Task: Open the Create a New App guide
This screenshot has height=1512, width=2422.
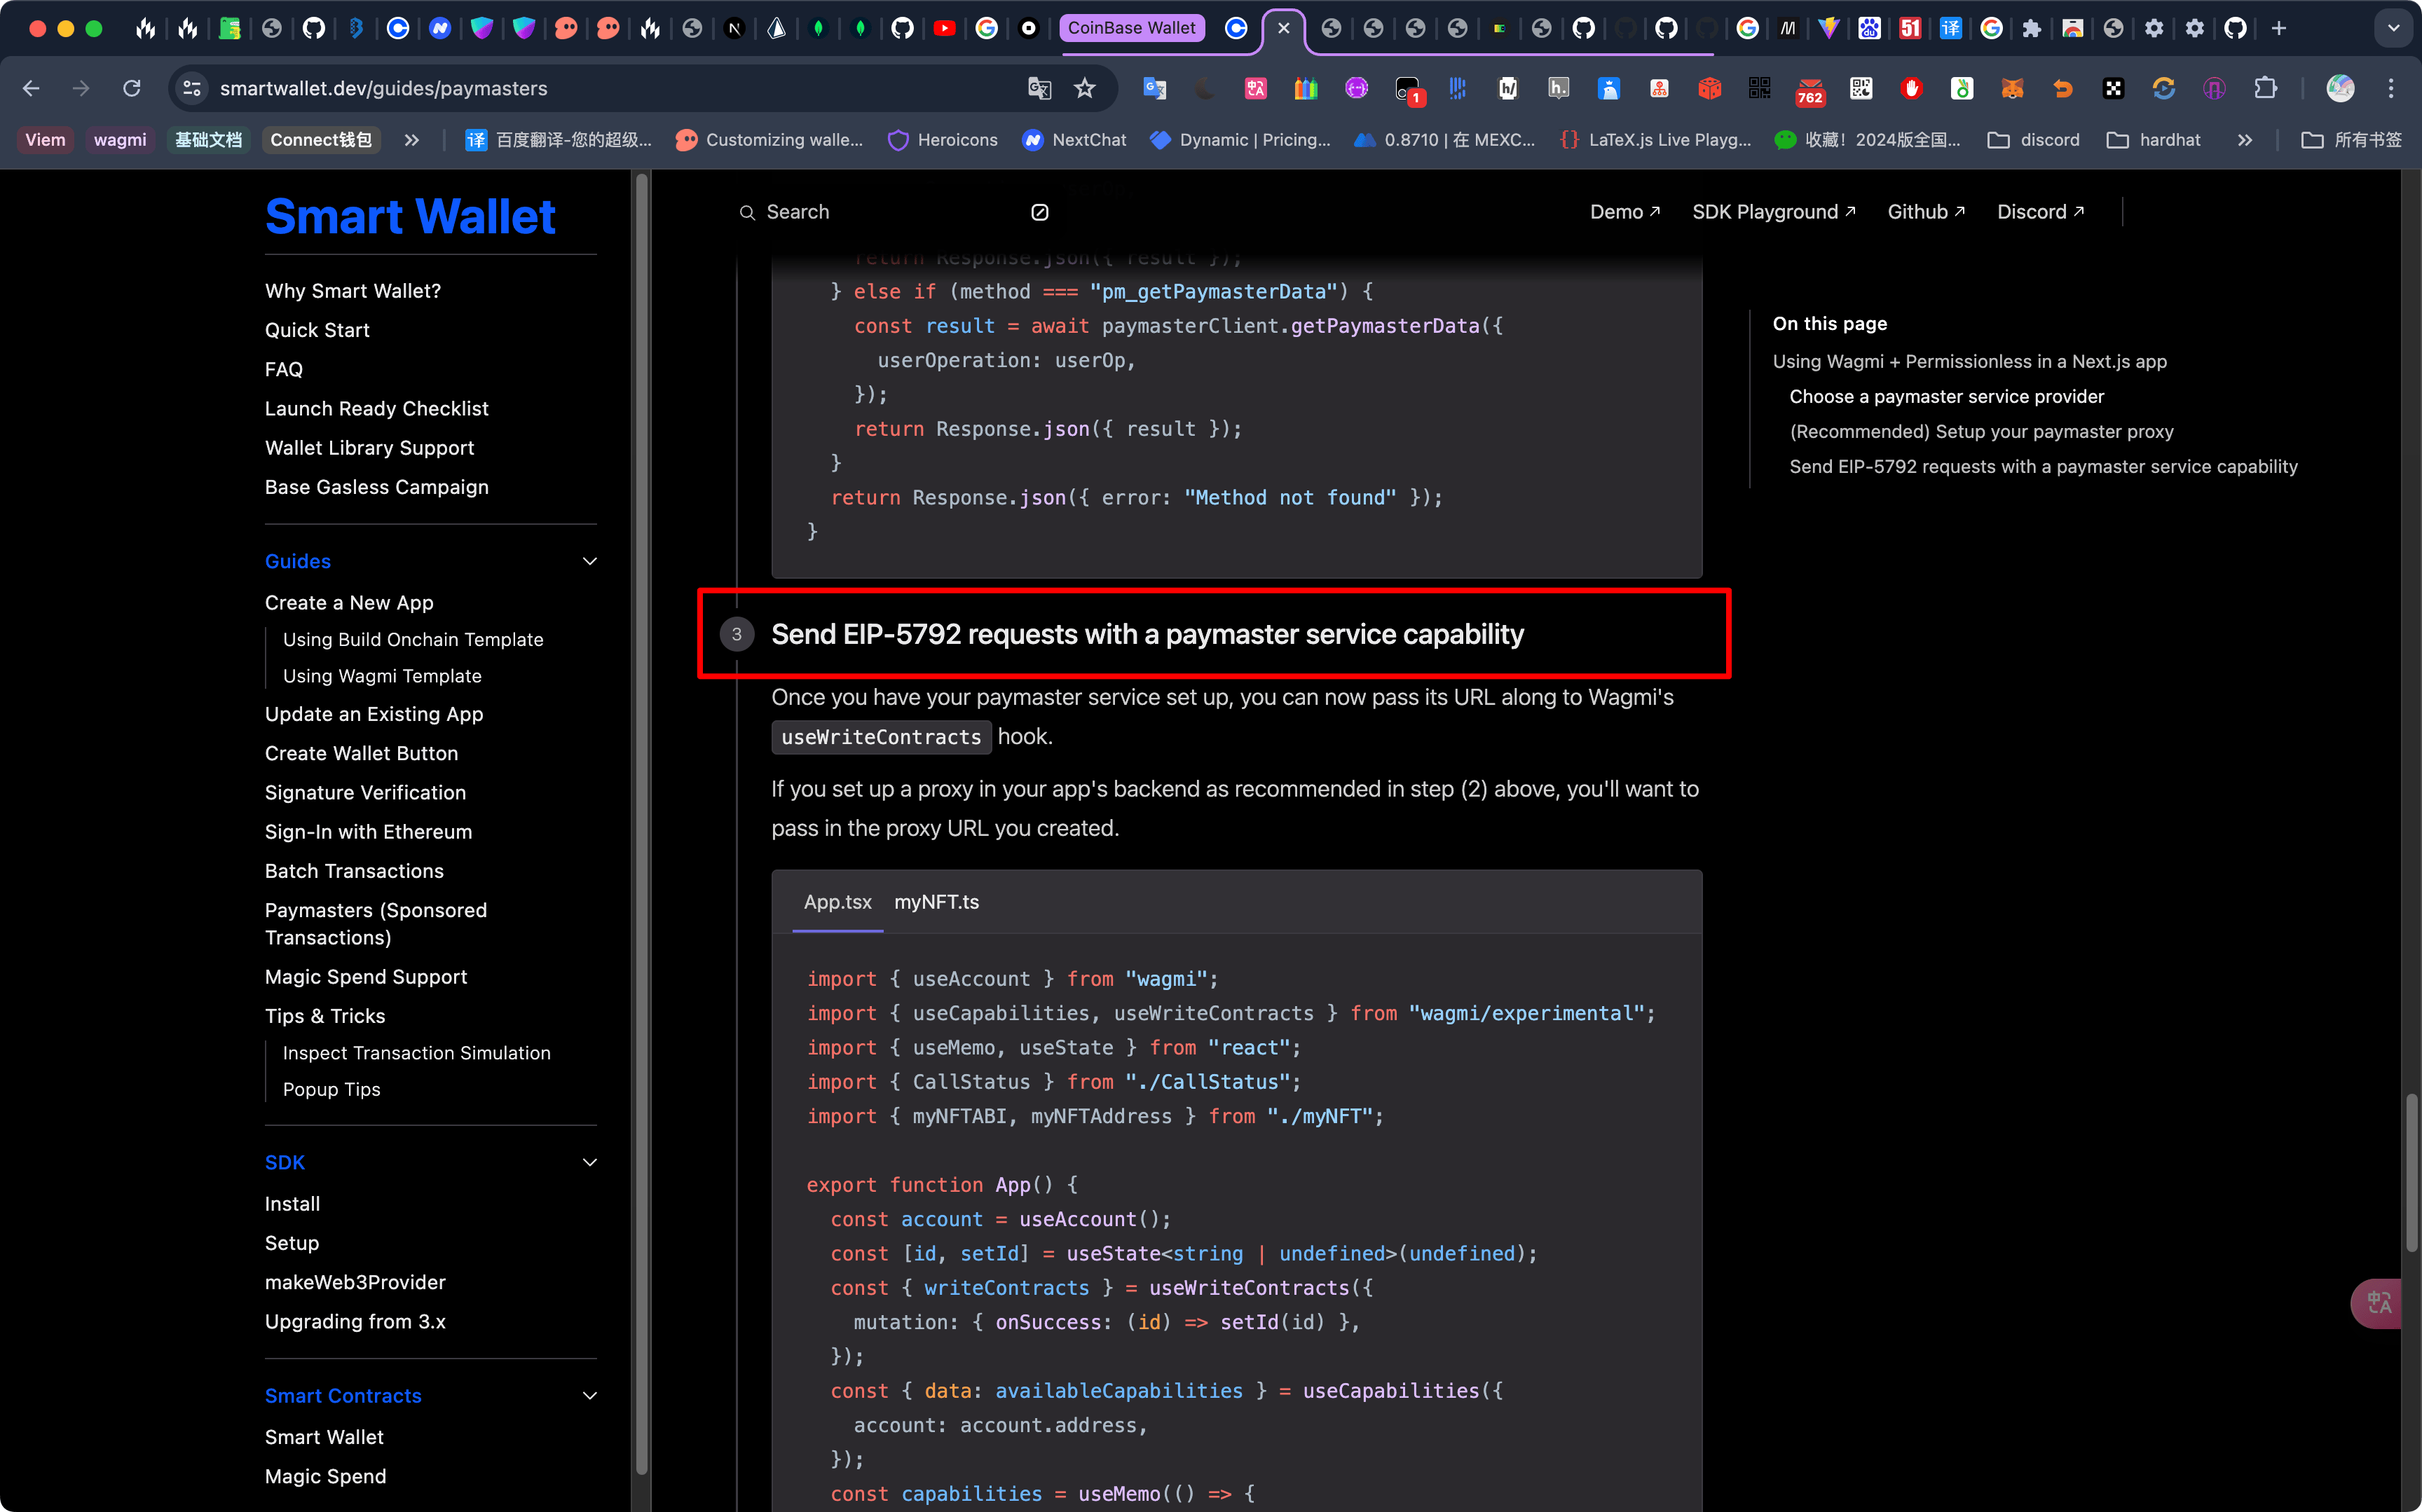Action: (x=349, y=603)
